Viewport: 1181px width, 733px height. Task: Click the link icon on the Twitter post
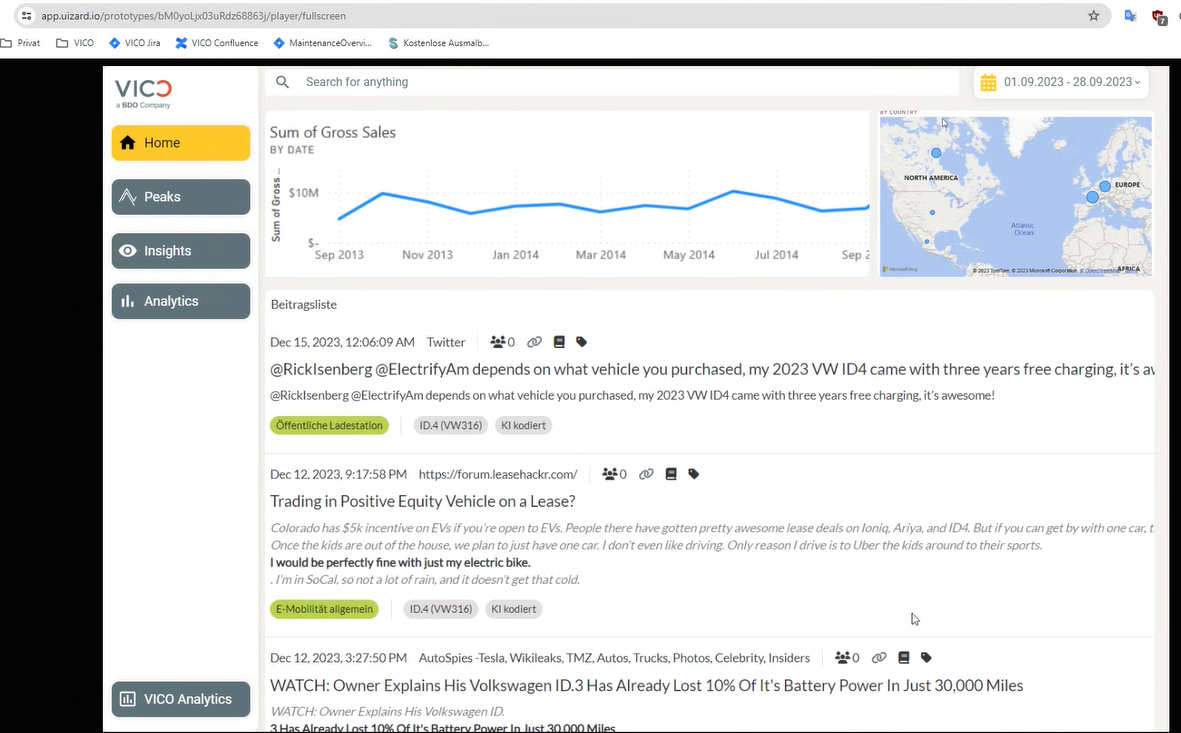point(534,342)
